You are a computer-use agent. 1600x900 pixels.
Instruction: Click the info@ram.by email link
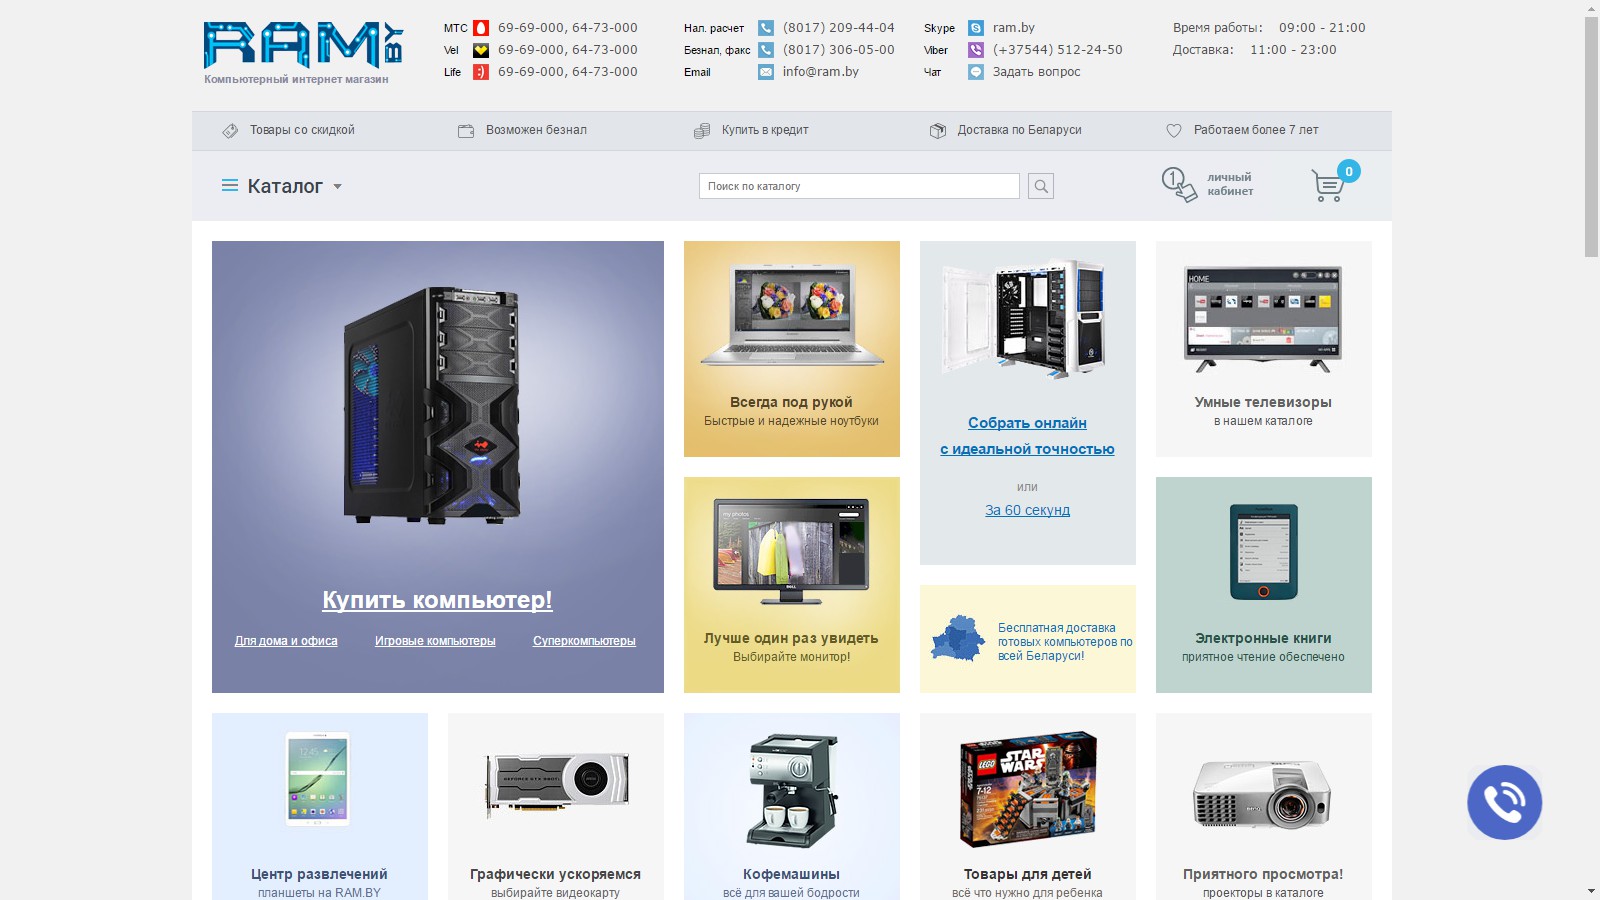(x=820, y=72)
